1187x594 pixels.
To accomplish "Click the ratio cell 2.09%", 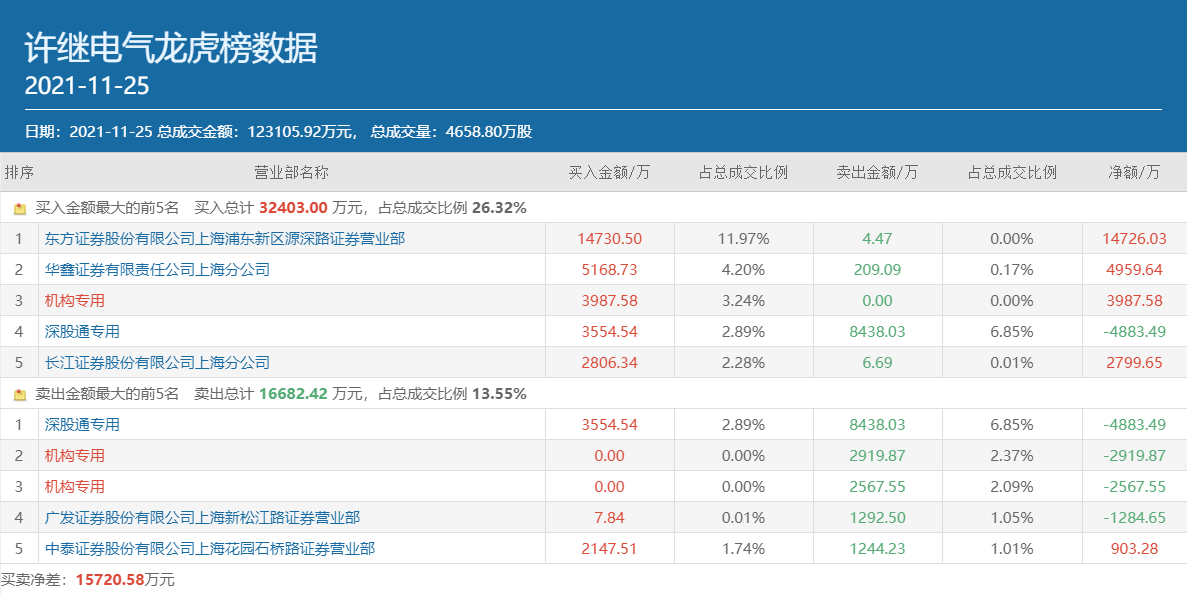I will point(1012,487).
